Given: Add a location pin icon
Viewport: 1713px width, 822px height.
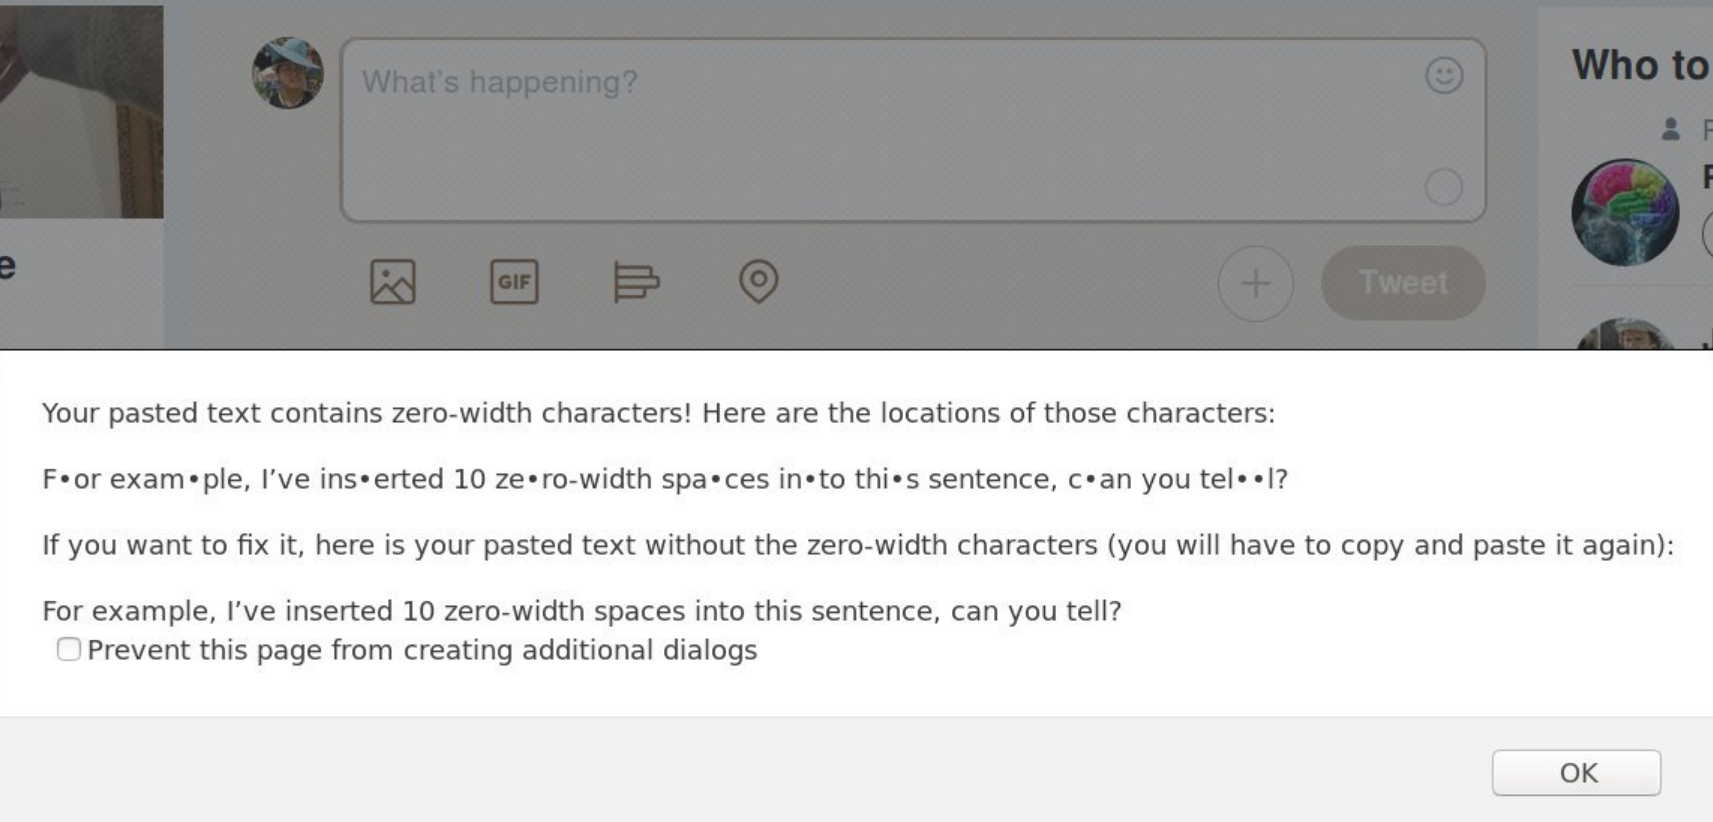Looking at the screenshot, I should [759, 281].
